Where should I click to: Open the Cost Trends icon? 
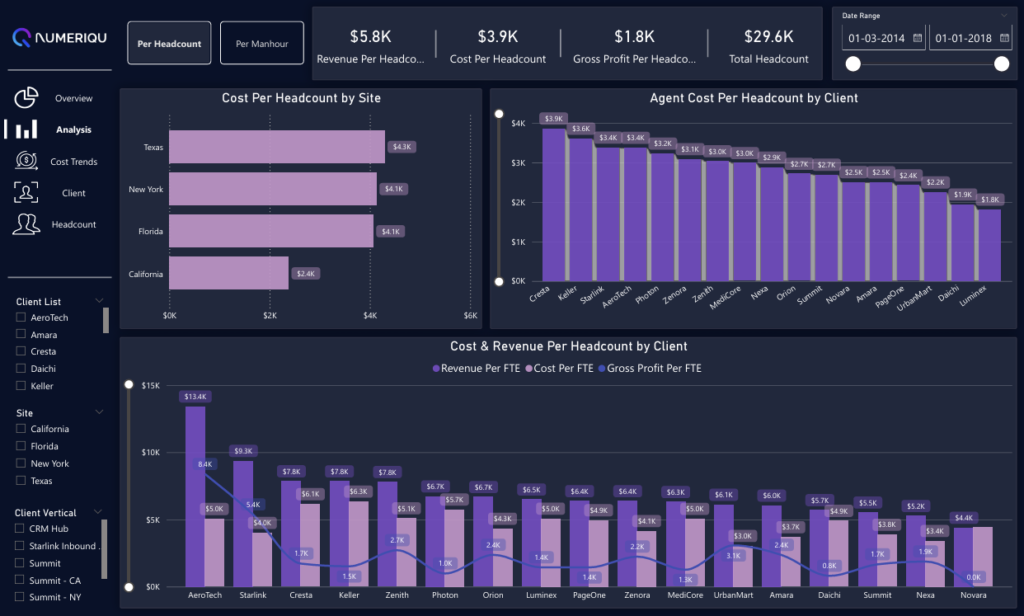point(27,161)
